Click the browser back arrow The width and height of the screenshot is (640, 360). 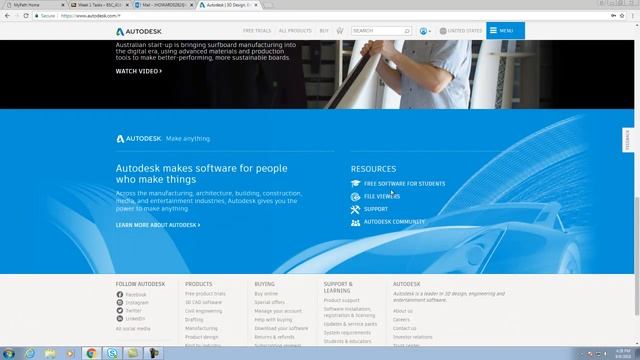click(x=7, y=16)
